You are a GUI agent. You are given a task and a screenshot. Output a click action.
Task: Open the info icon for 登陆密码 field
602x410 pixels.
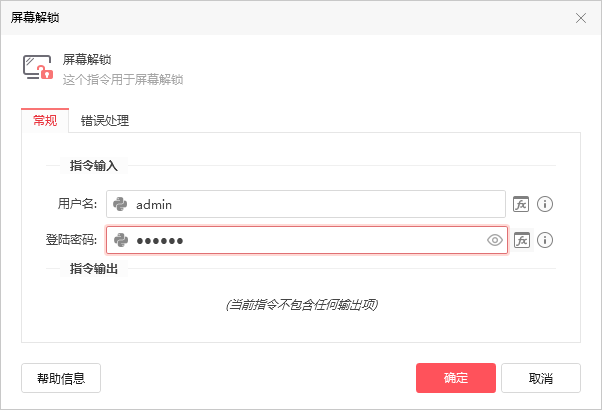pyautogui.click(x=545, y=240)
